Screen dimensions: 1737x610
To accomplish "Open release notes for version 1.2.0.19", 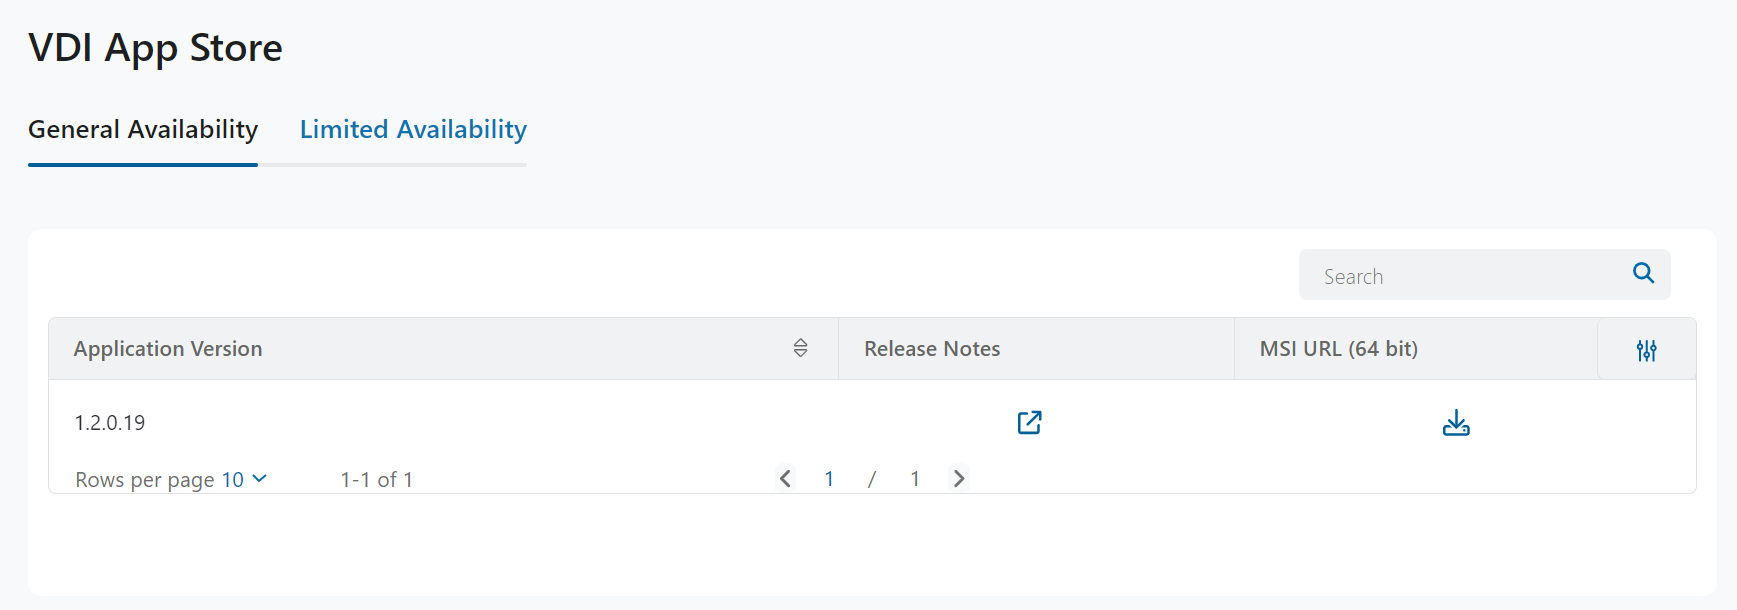I will pos(1029,423).
